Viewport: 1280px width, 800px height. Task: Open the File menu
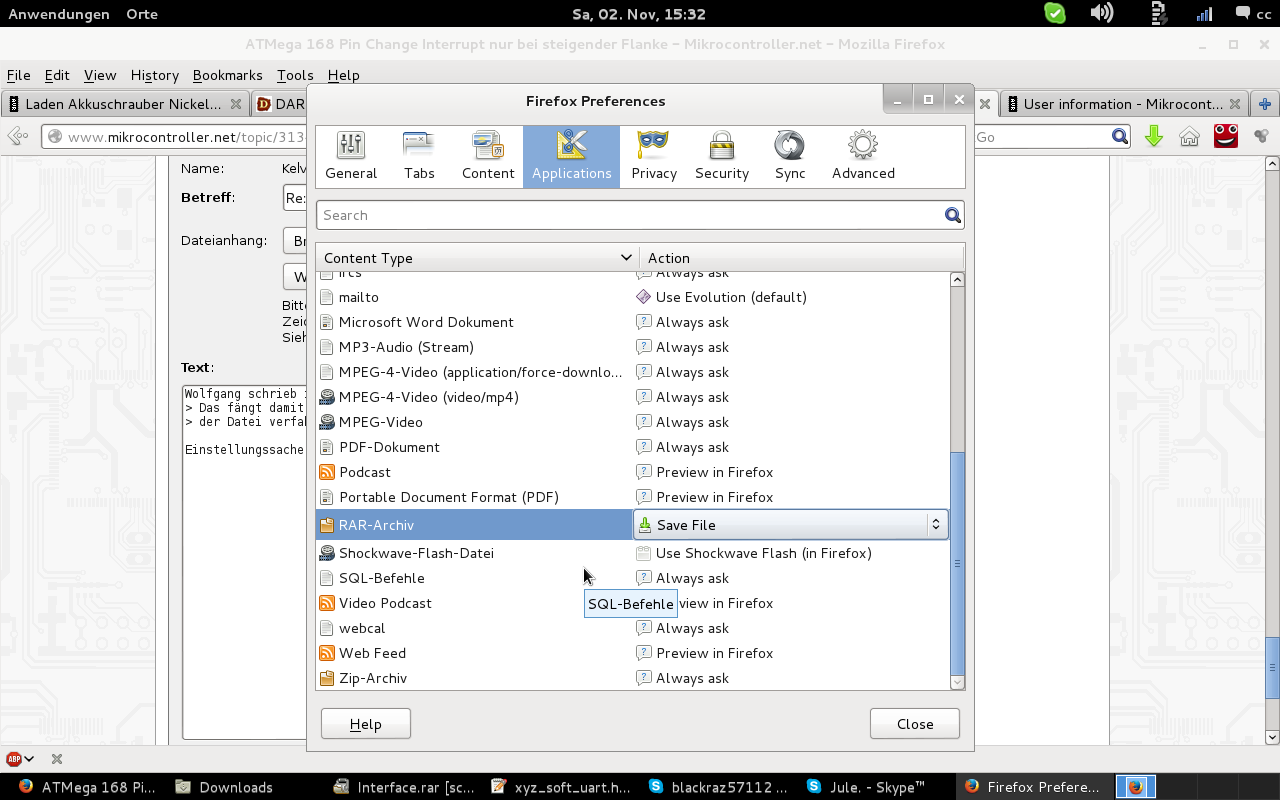click(18, 75)
